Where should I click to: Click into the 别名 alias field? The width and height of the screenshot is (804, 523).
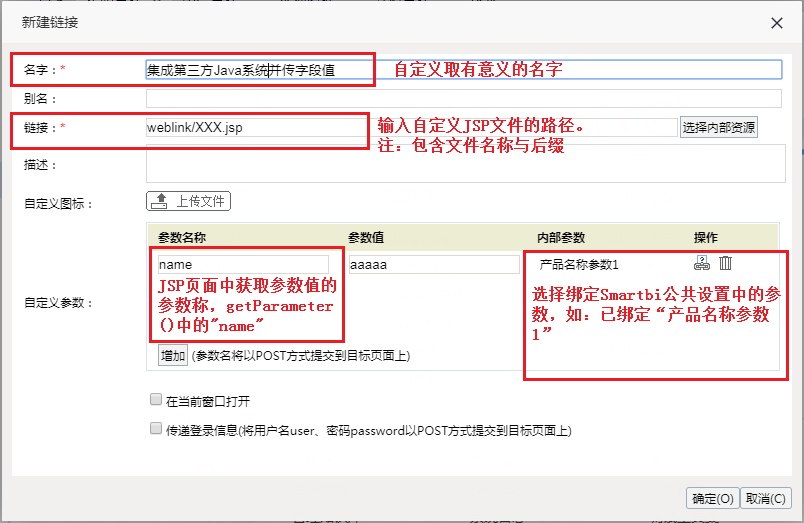(x=464, y=98)
